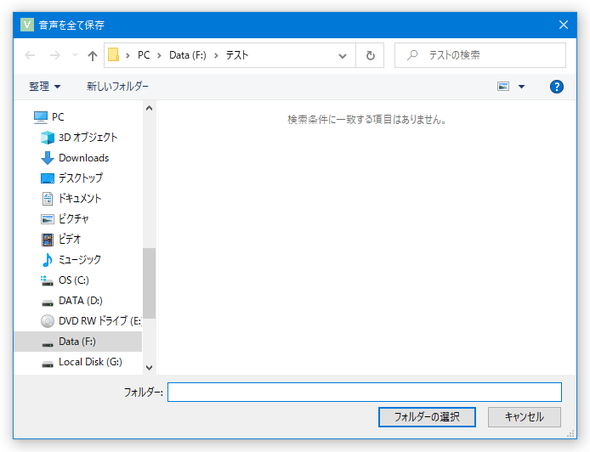Select テスト in the address breadcrumb
The width and height of the screenshot is (590, 452).
click(x=237, y=55)
